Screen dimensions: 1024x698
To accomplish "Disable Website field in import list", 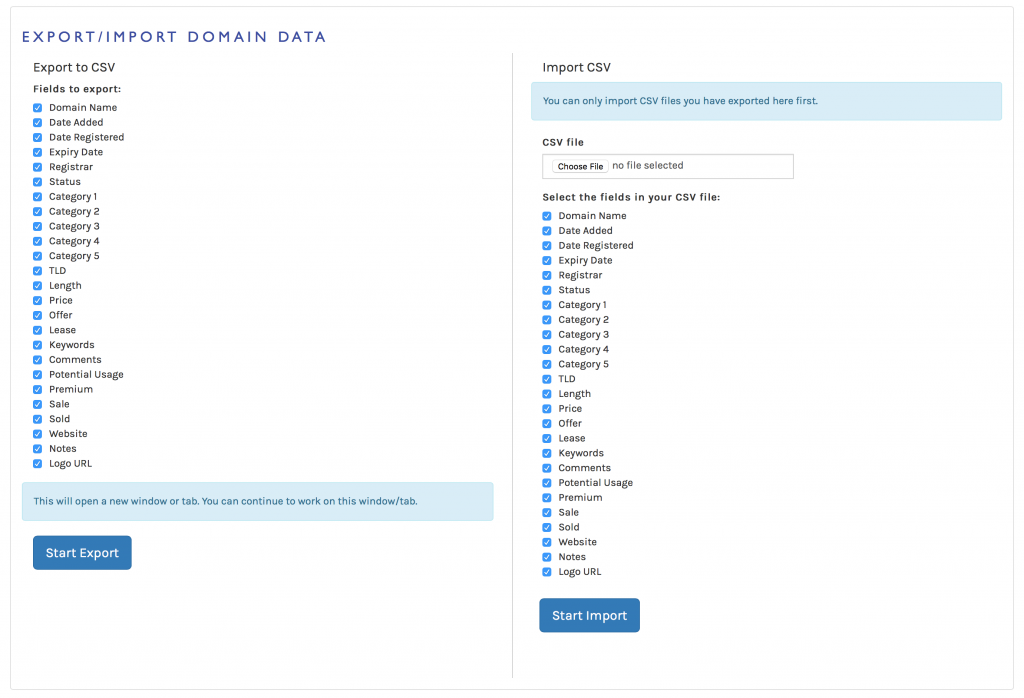I will tap(547, 542).
